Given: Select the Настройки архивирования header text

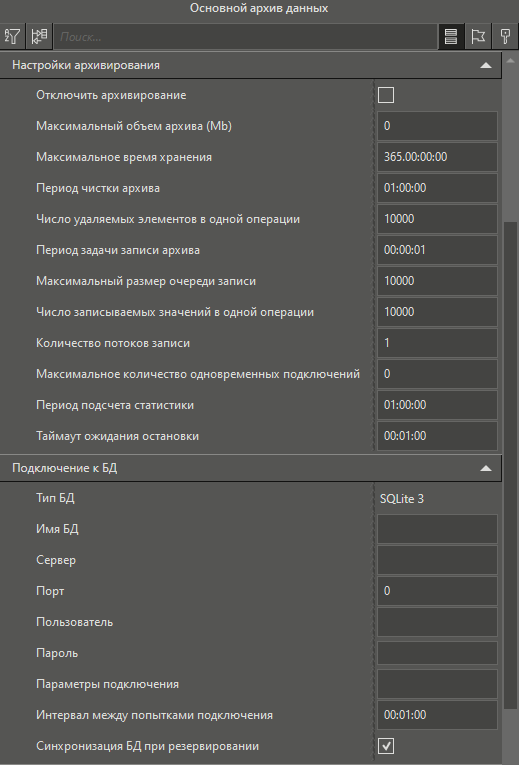Looking at the screenshot, I should click(86, 65).
